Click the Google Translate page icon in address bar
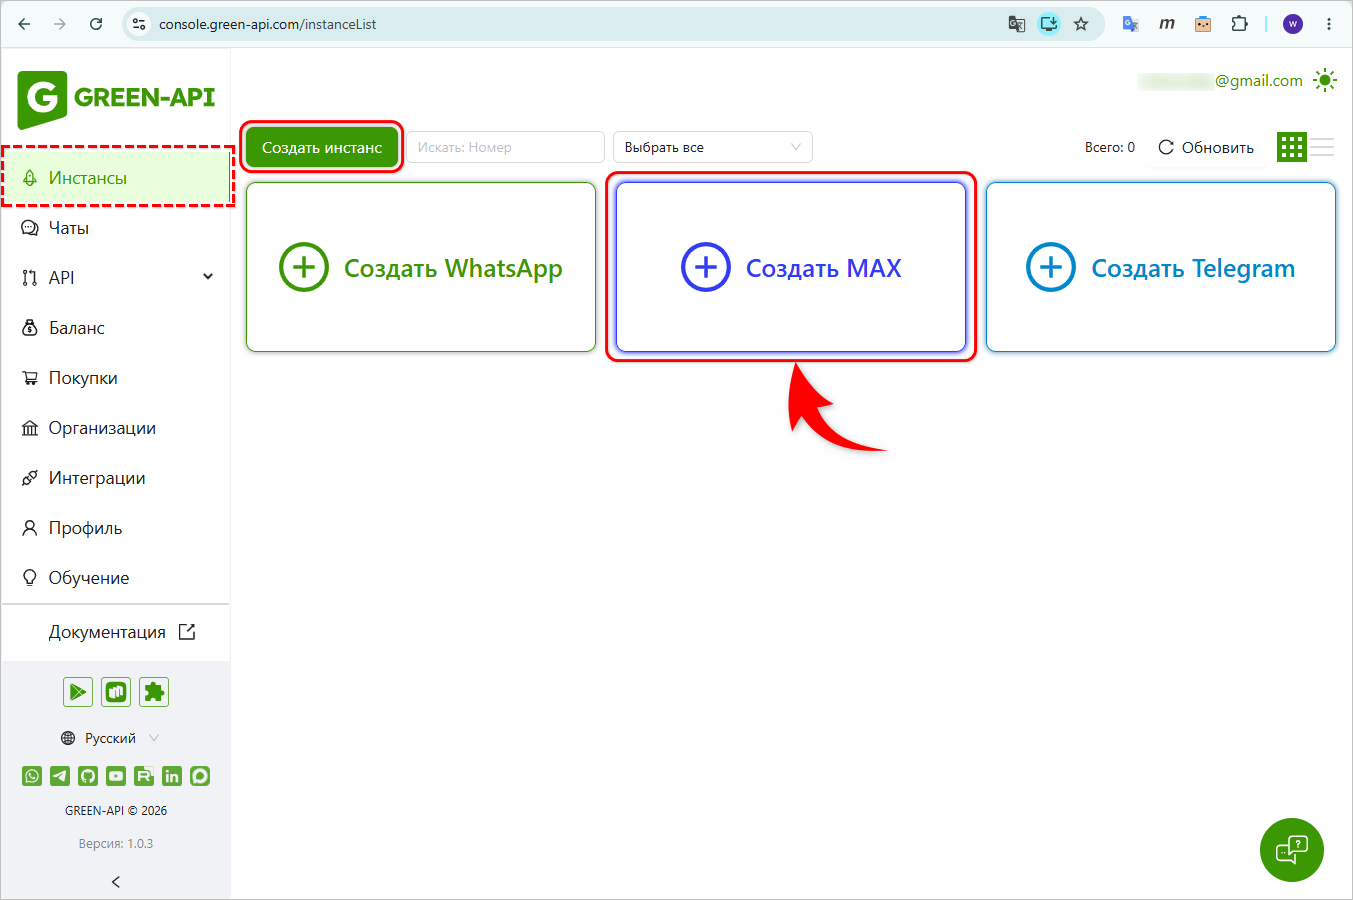1353x900 pixels. [x=1017, y=24]
